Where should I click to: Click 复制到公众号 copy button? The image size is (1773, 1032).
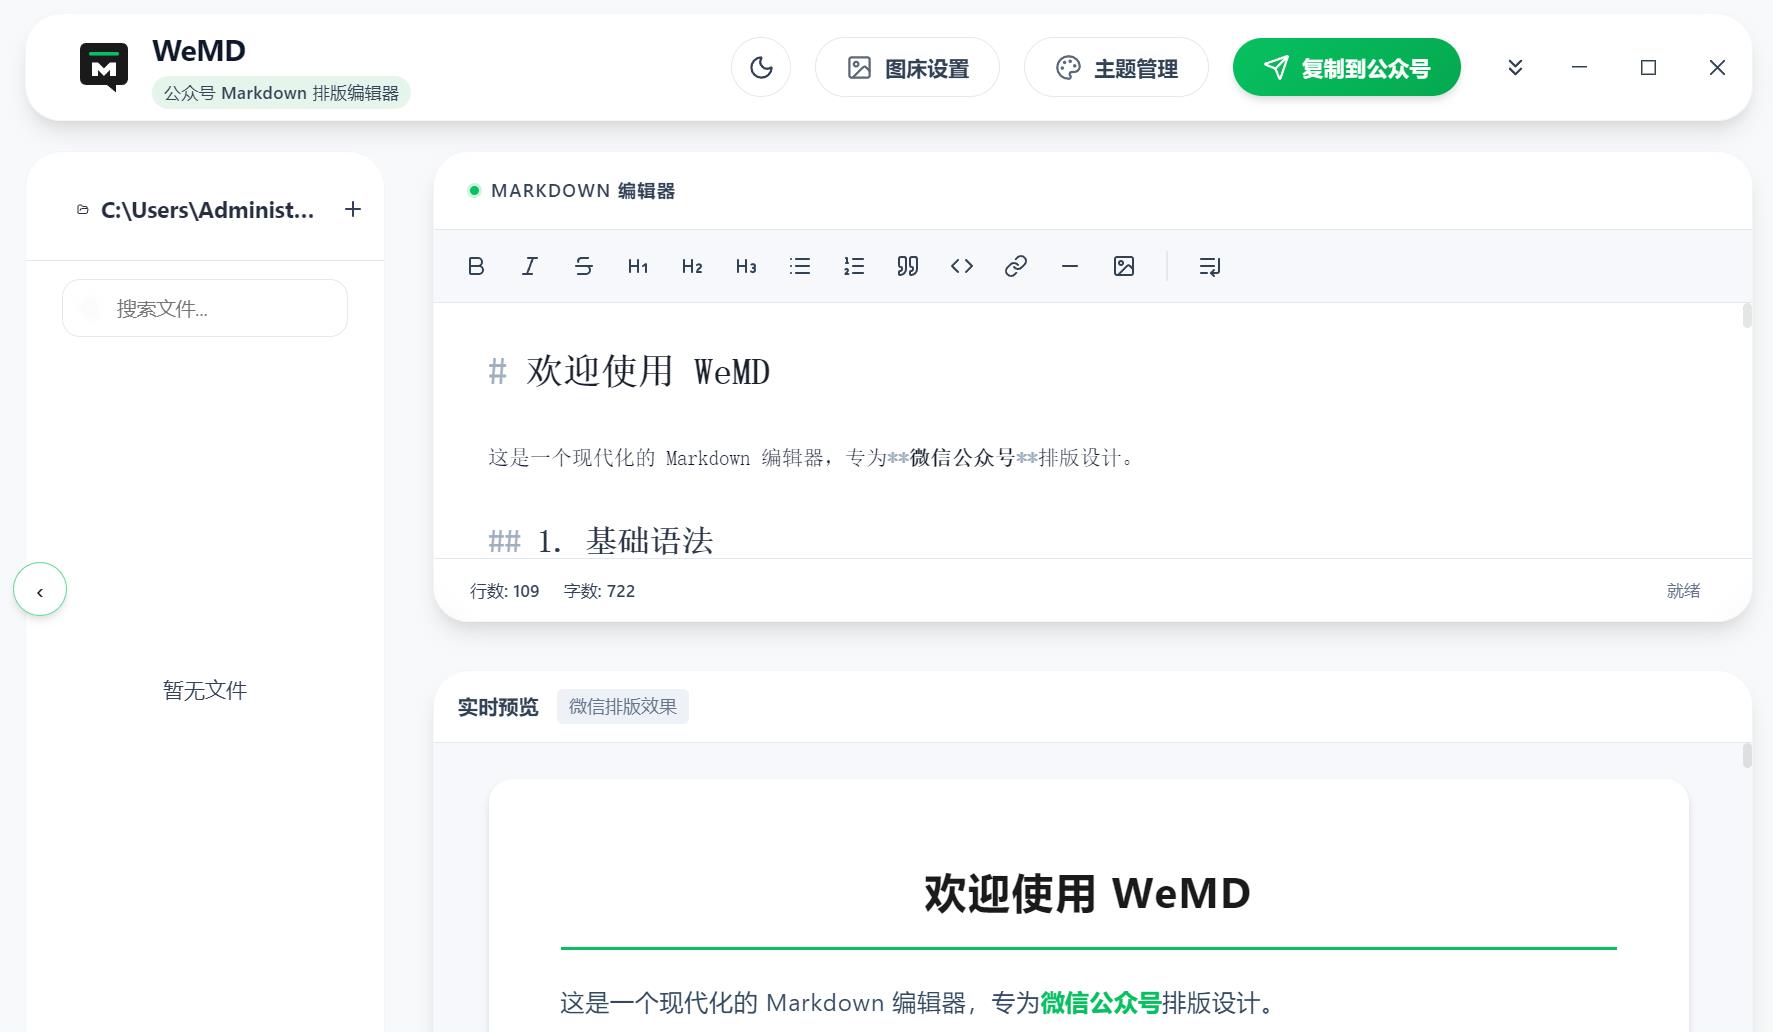click(x=1347, y=67)
